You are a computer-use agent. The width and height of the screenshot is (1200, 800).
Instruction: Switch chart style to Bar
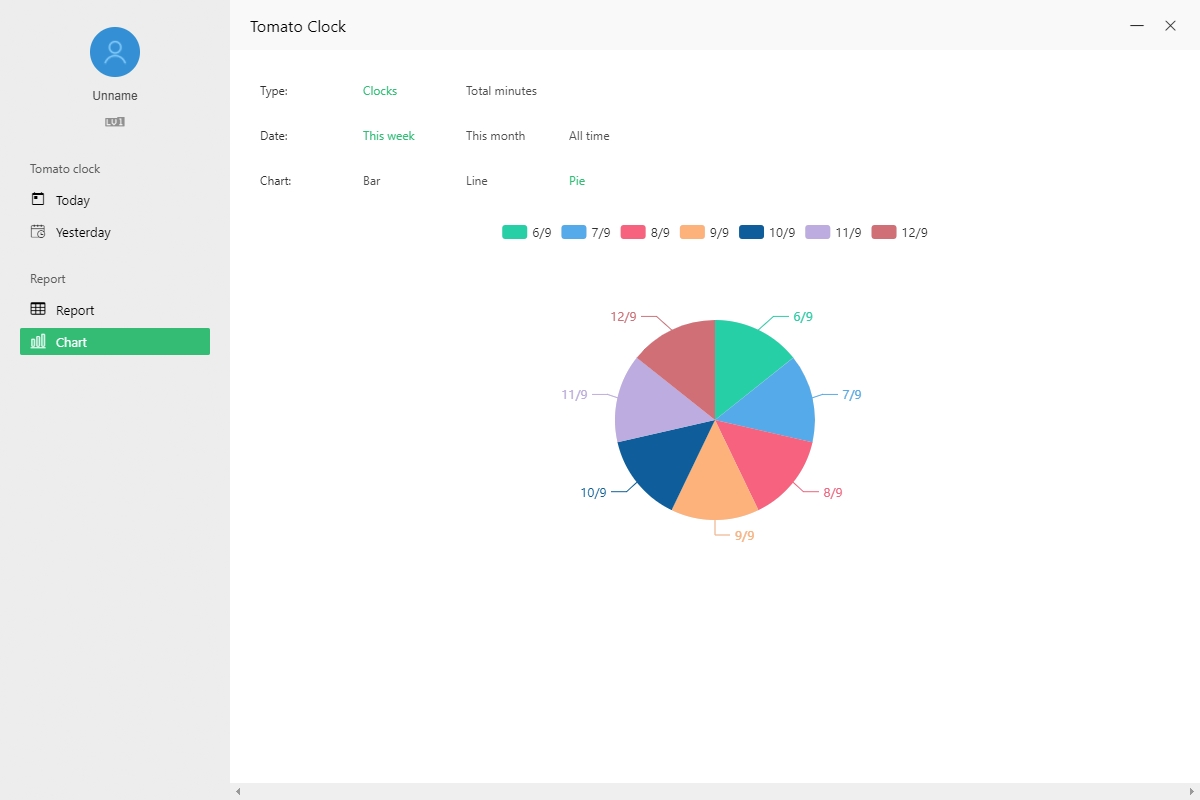point(372,181)
